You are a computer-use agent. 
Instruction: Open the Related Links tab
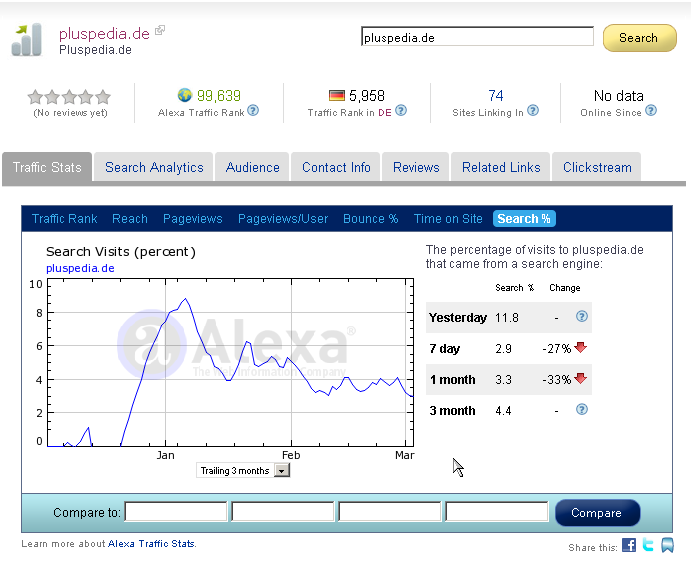coord(501,167)
